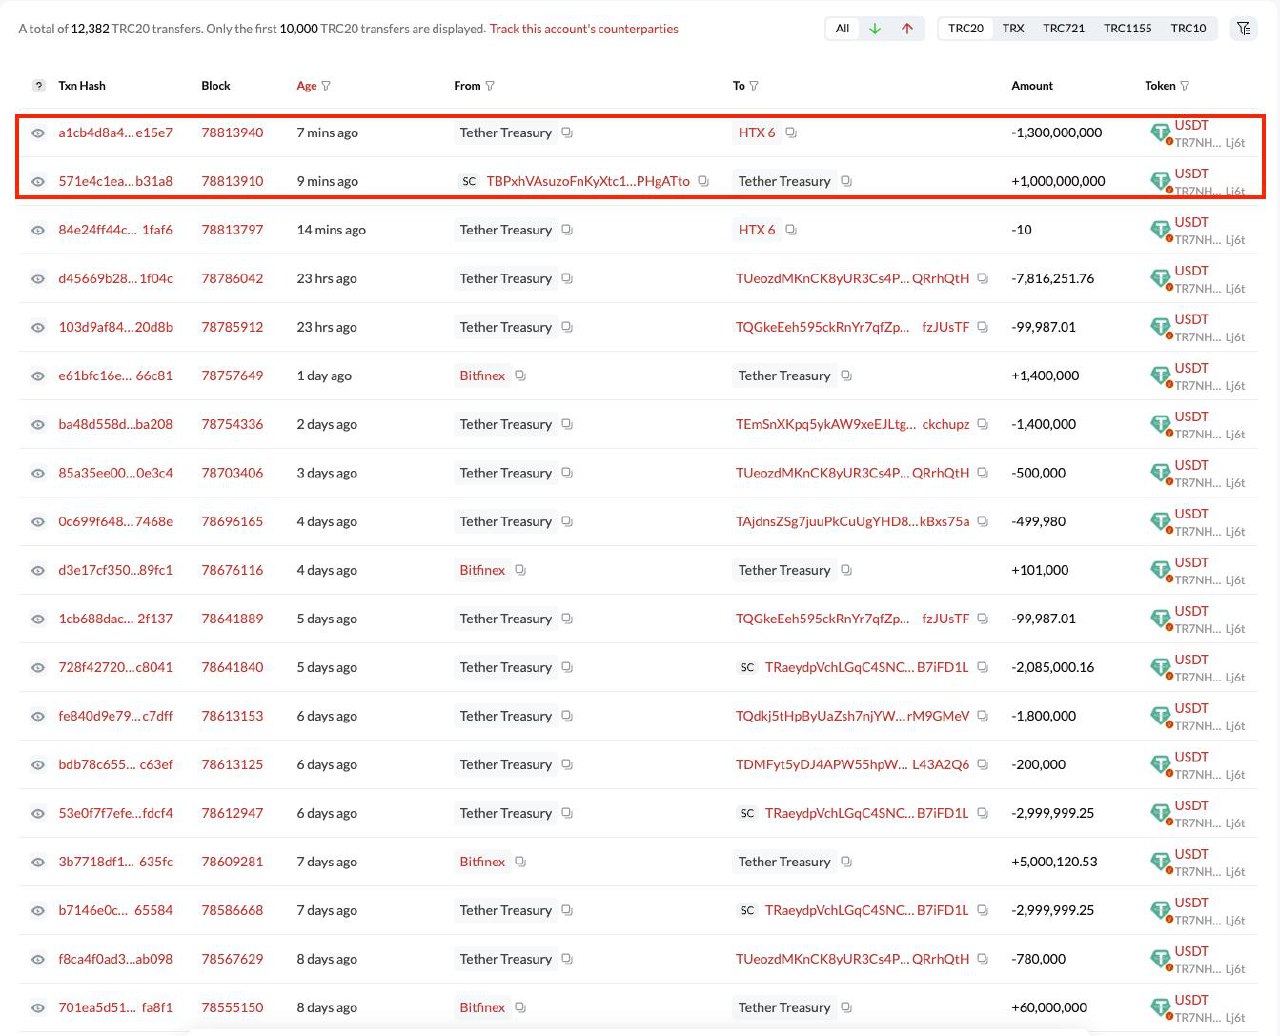1280x1036 pixels.
Task: Open transaction hash d45669b28...1f04c
Action: (115, 278)
